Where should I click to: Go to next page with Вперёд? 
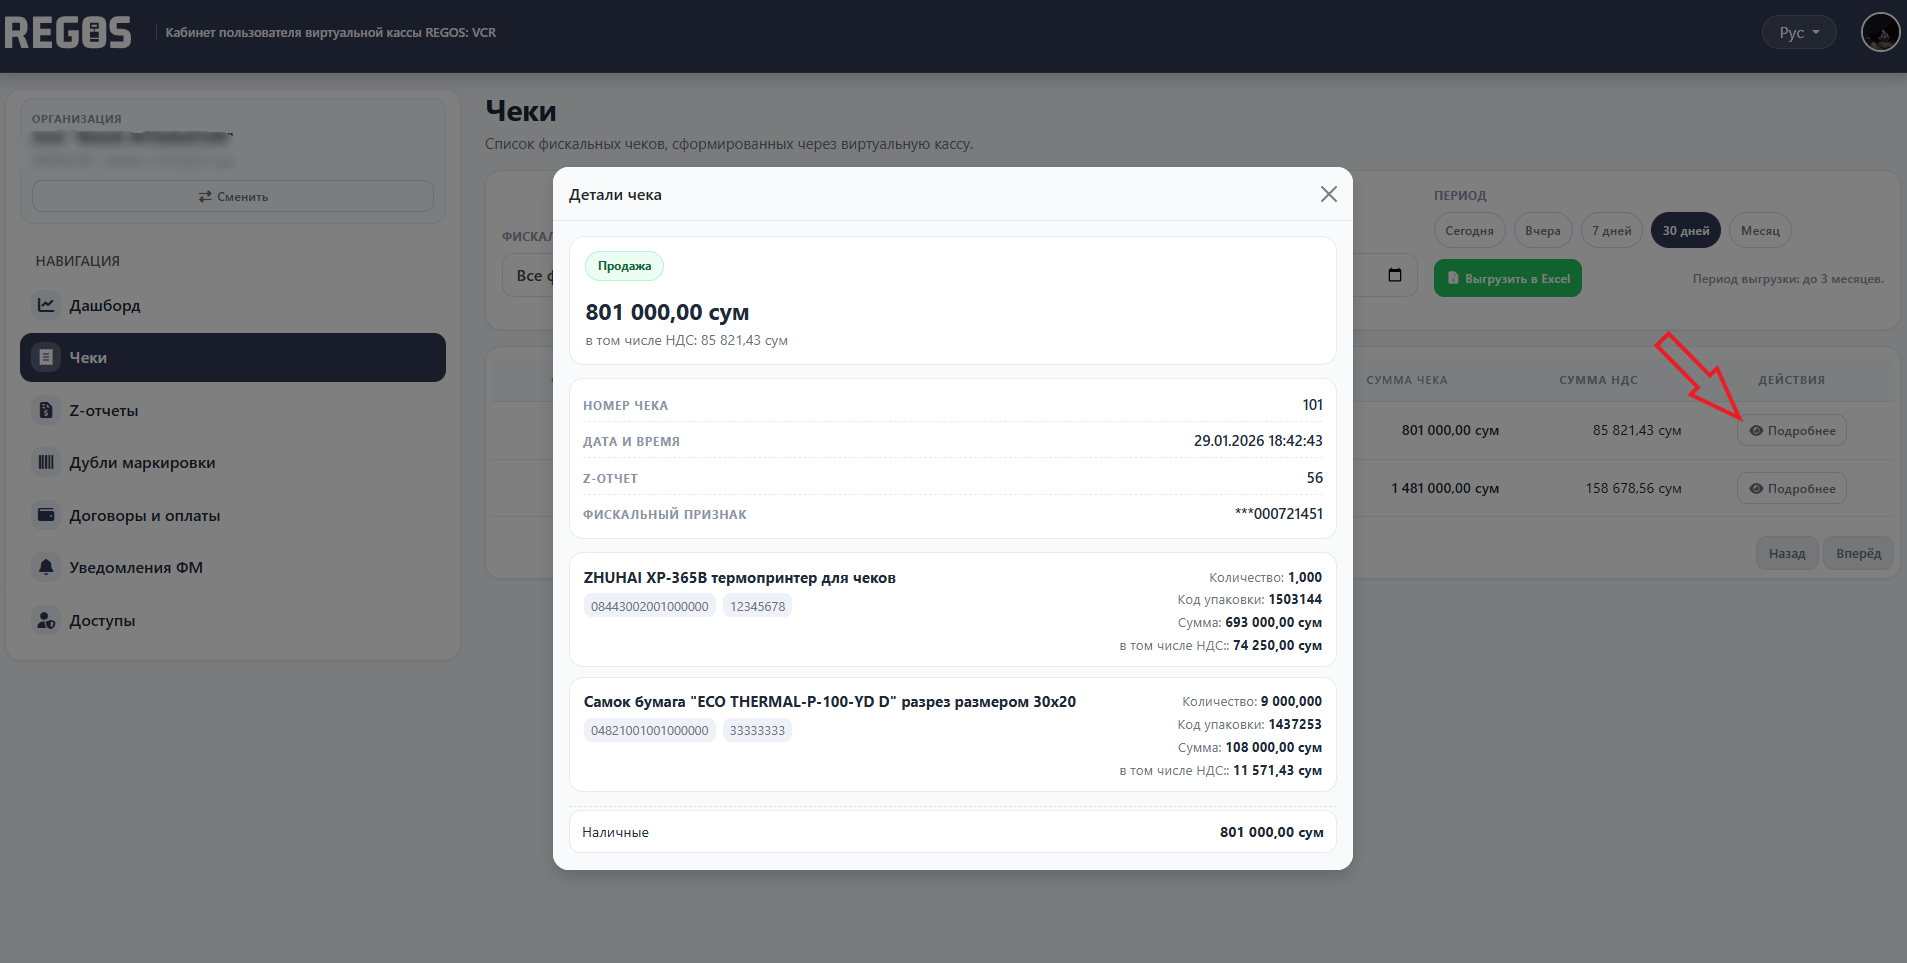tap(1858, 553)
